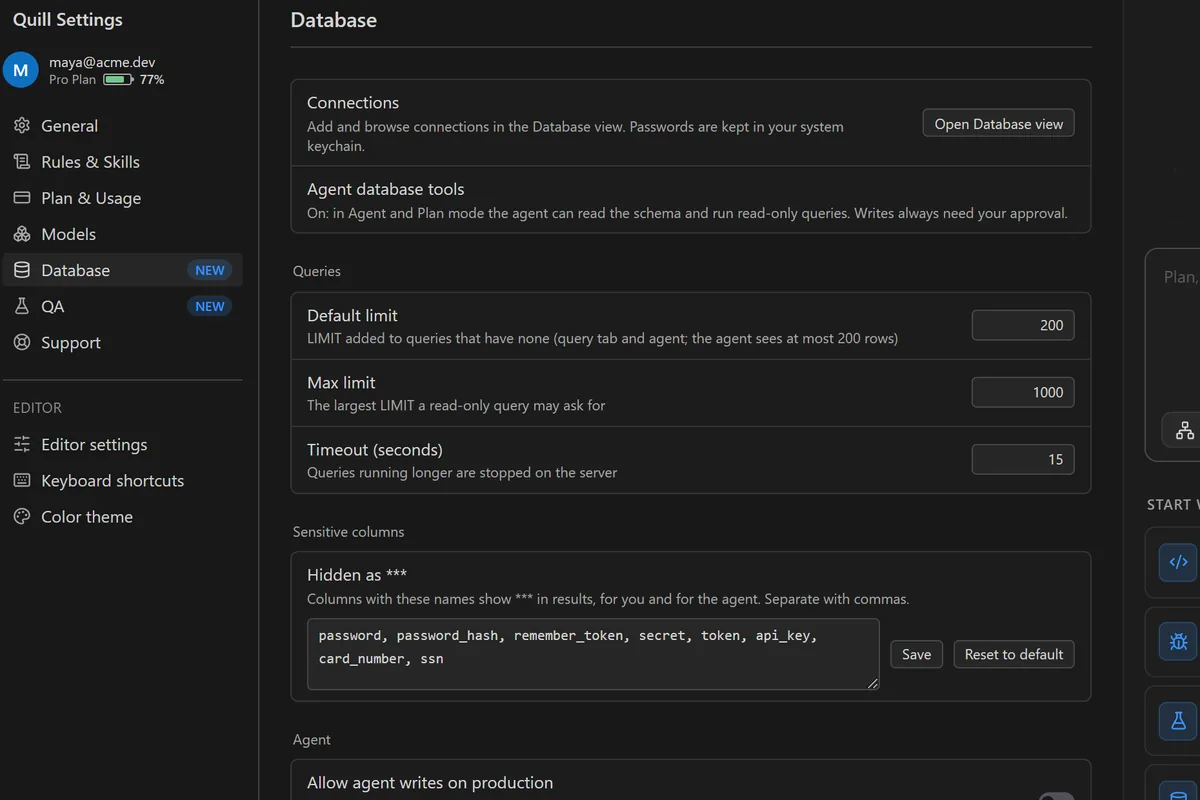The width and height of the screenshot is (1200, 800).
Task: Click the keyboard icon for Keyboard shortcuts
Action: tap(22, 481)
